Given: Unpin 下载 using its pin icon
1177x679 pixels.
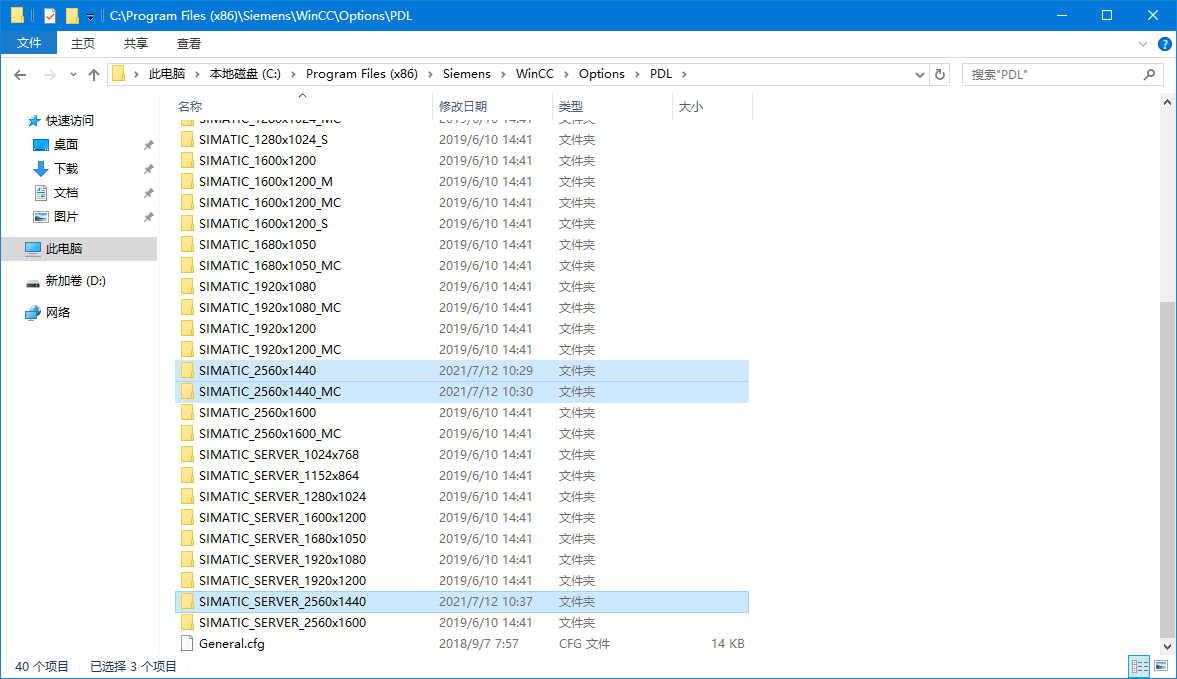Looking at the screenshot, I should (x=149, y=169).
